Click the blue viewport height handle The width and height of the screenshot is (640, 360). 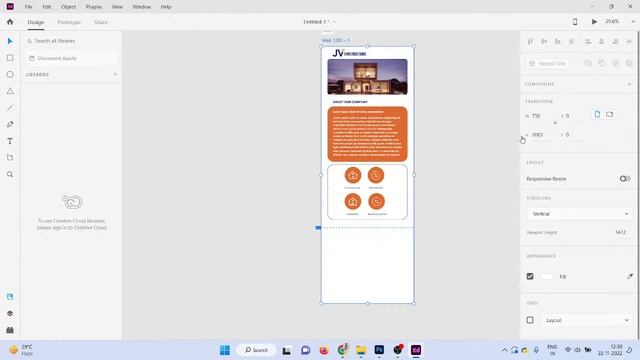(318, 228)
